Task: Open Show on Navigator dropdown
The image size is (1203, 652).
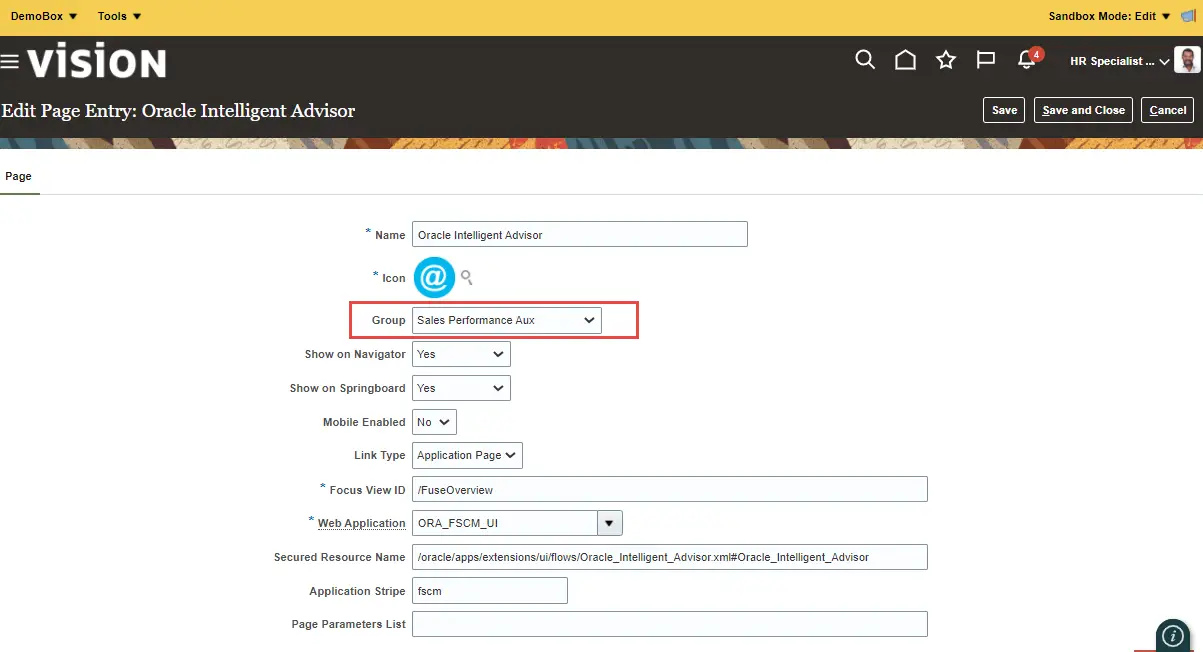Action: click(461, 354)
